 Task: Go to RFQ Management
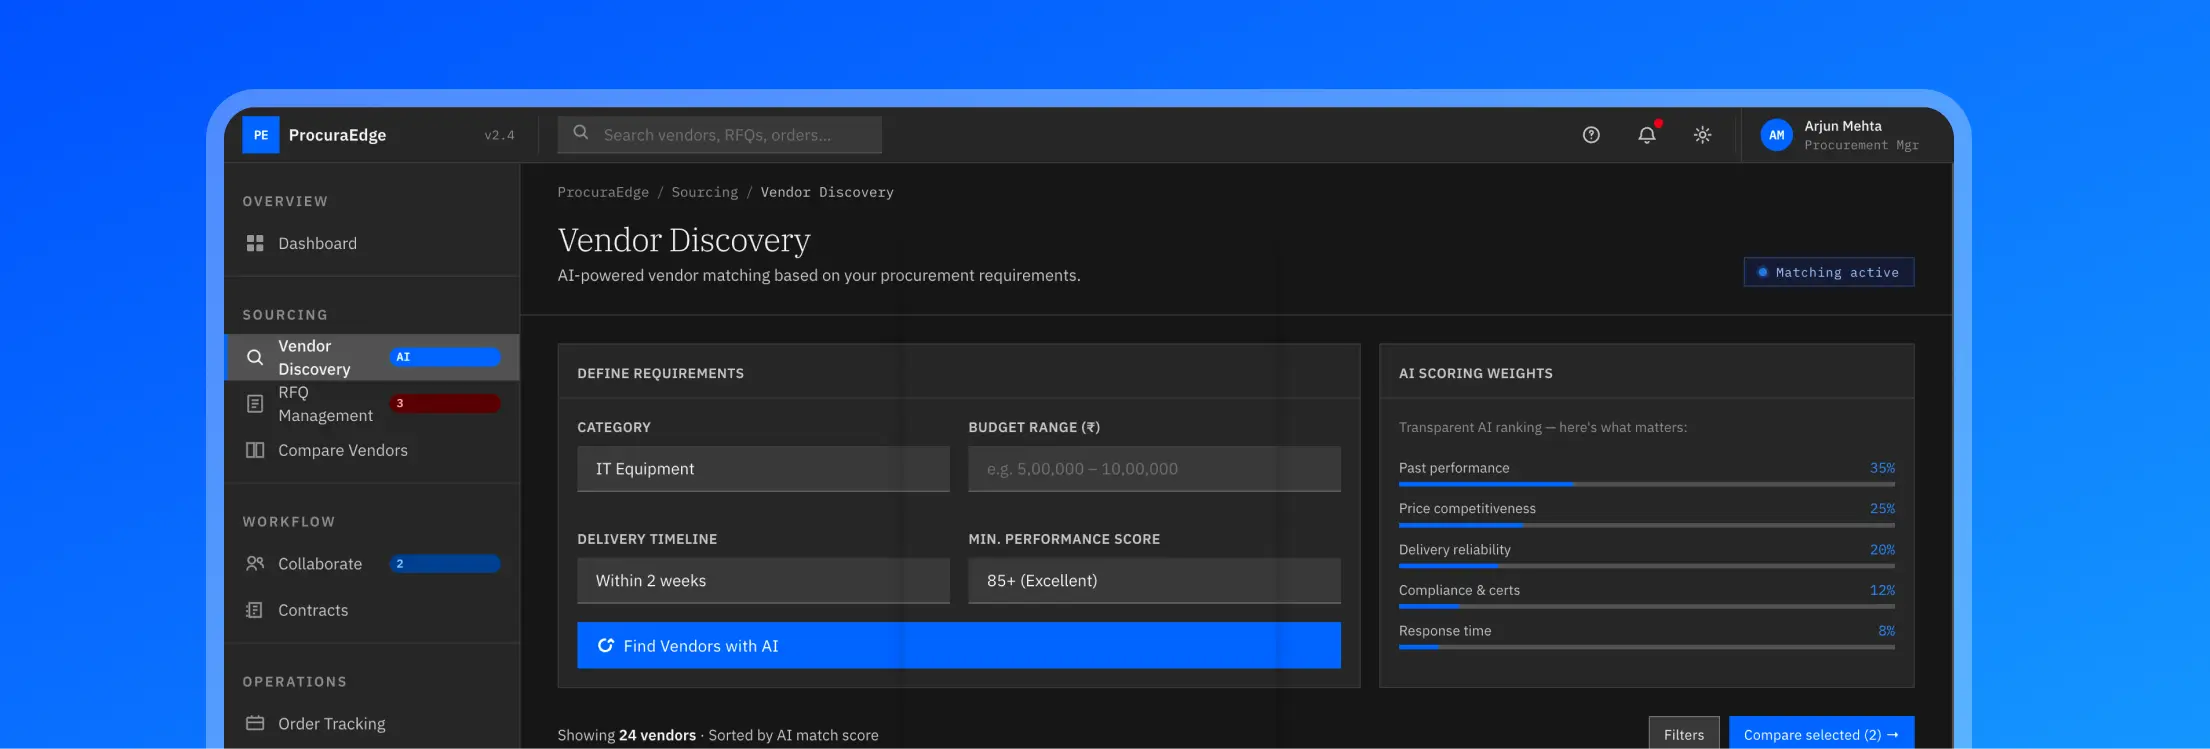(x=372, y=404)
